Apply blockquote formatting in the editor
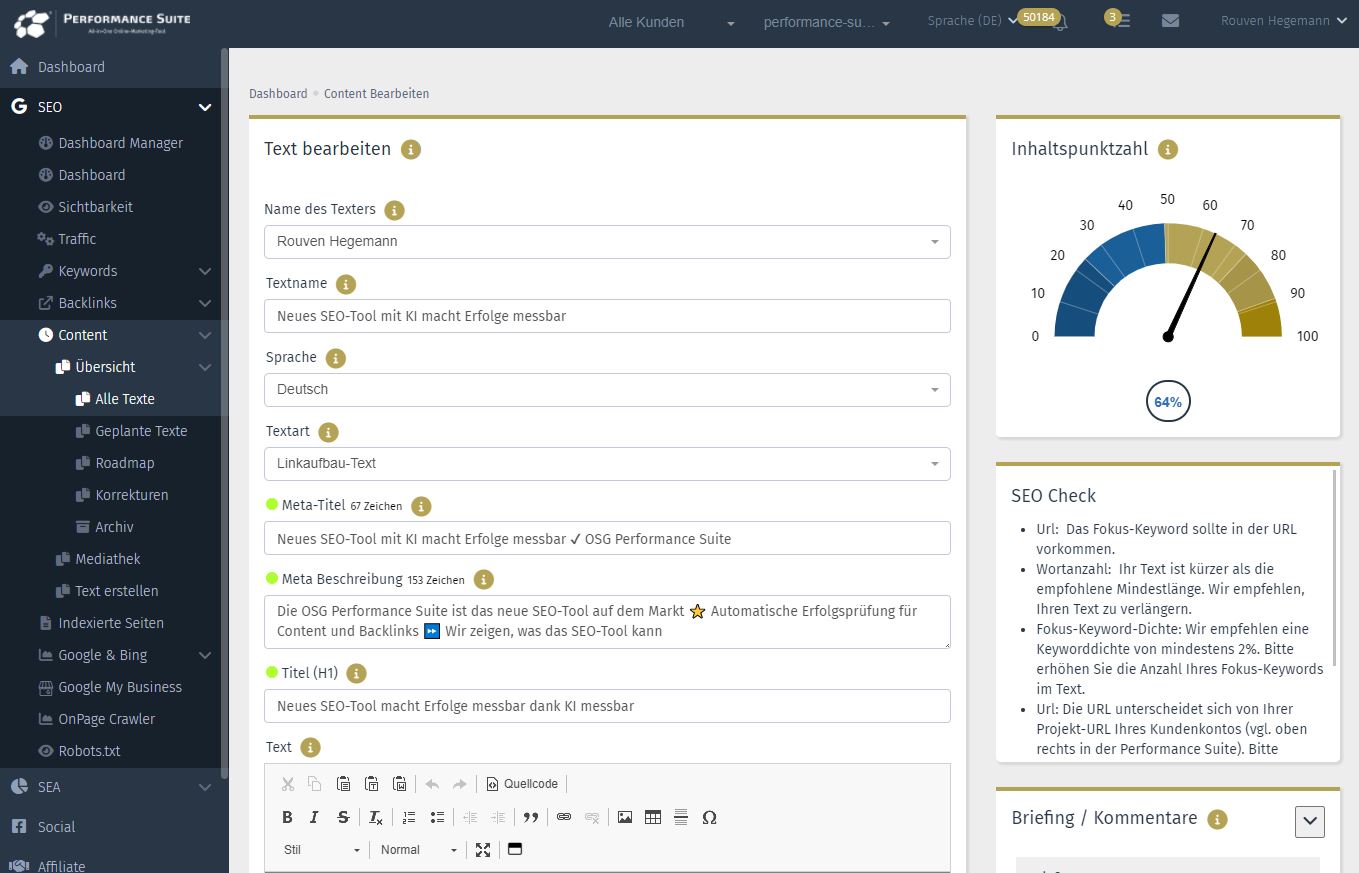Screen dimensions: 1359x873 click(x=531, y=817)
